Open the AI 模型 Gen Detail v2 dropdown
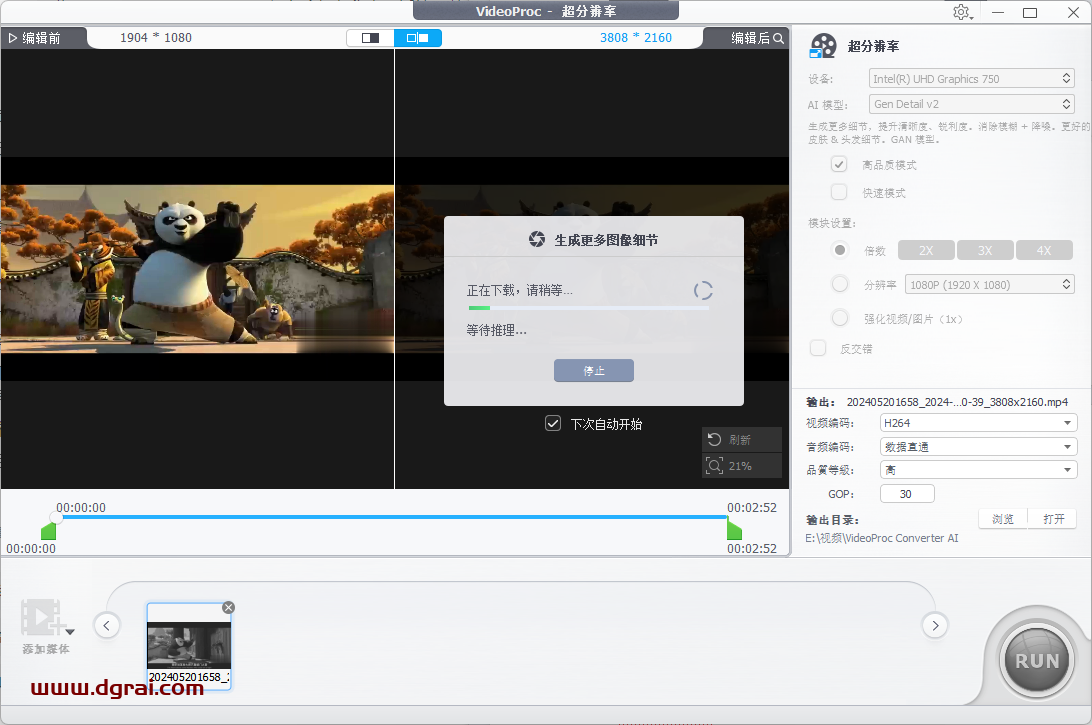The width and height of the screenshot is (1092, 725). click(x=972, y=104)
